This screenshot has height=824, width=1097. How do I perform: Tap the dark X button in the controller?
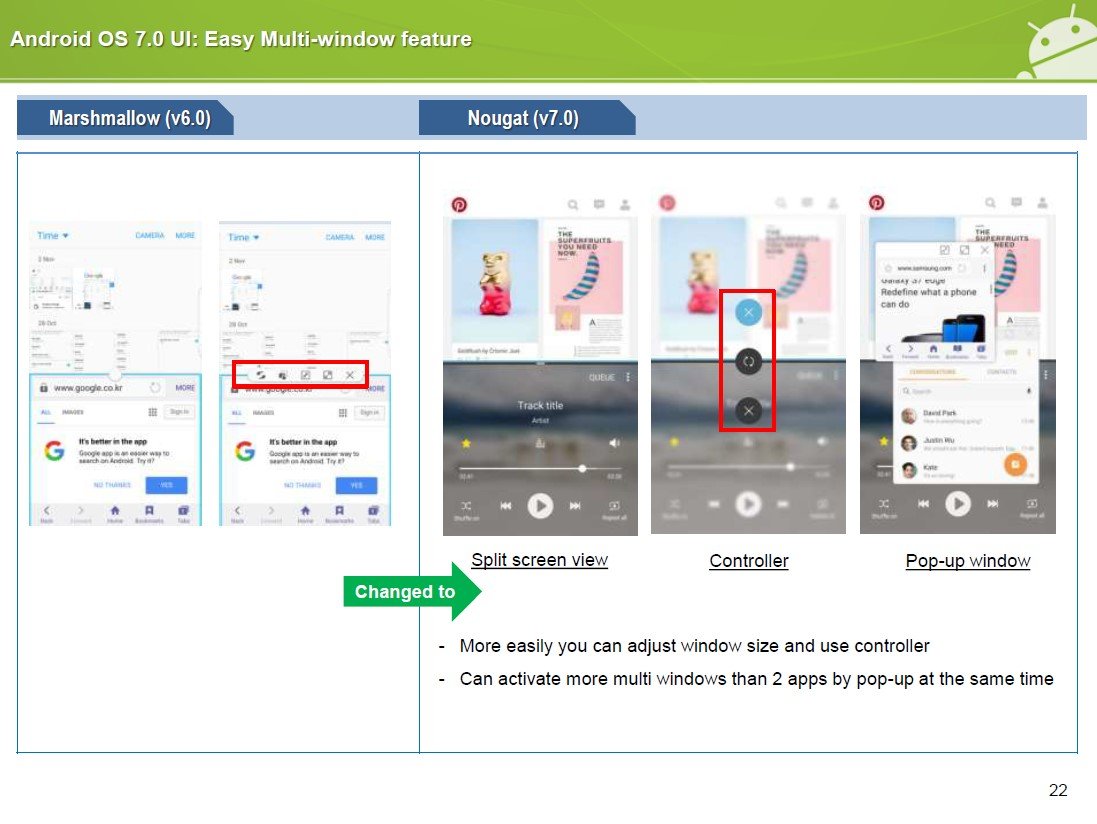pyautogui.click(x=748, y=410)
